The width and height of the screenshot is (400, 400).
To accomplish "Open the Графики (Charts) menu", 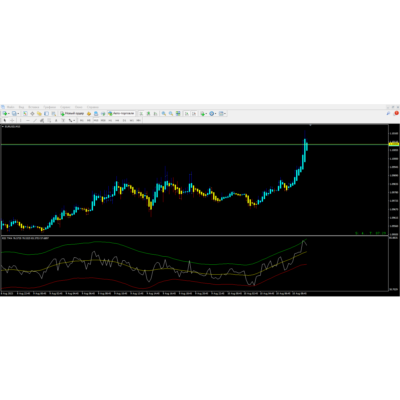I will (x=49, y=107).
